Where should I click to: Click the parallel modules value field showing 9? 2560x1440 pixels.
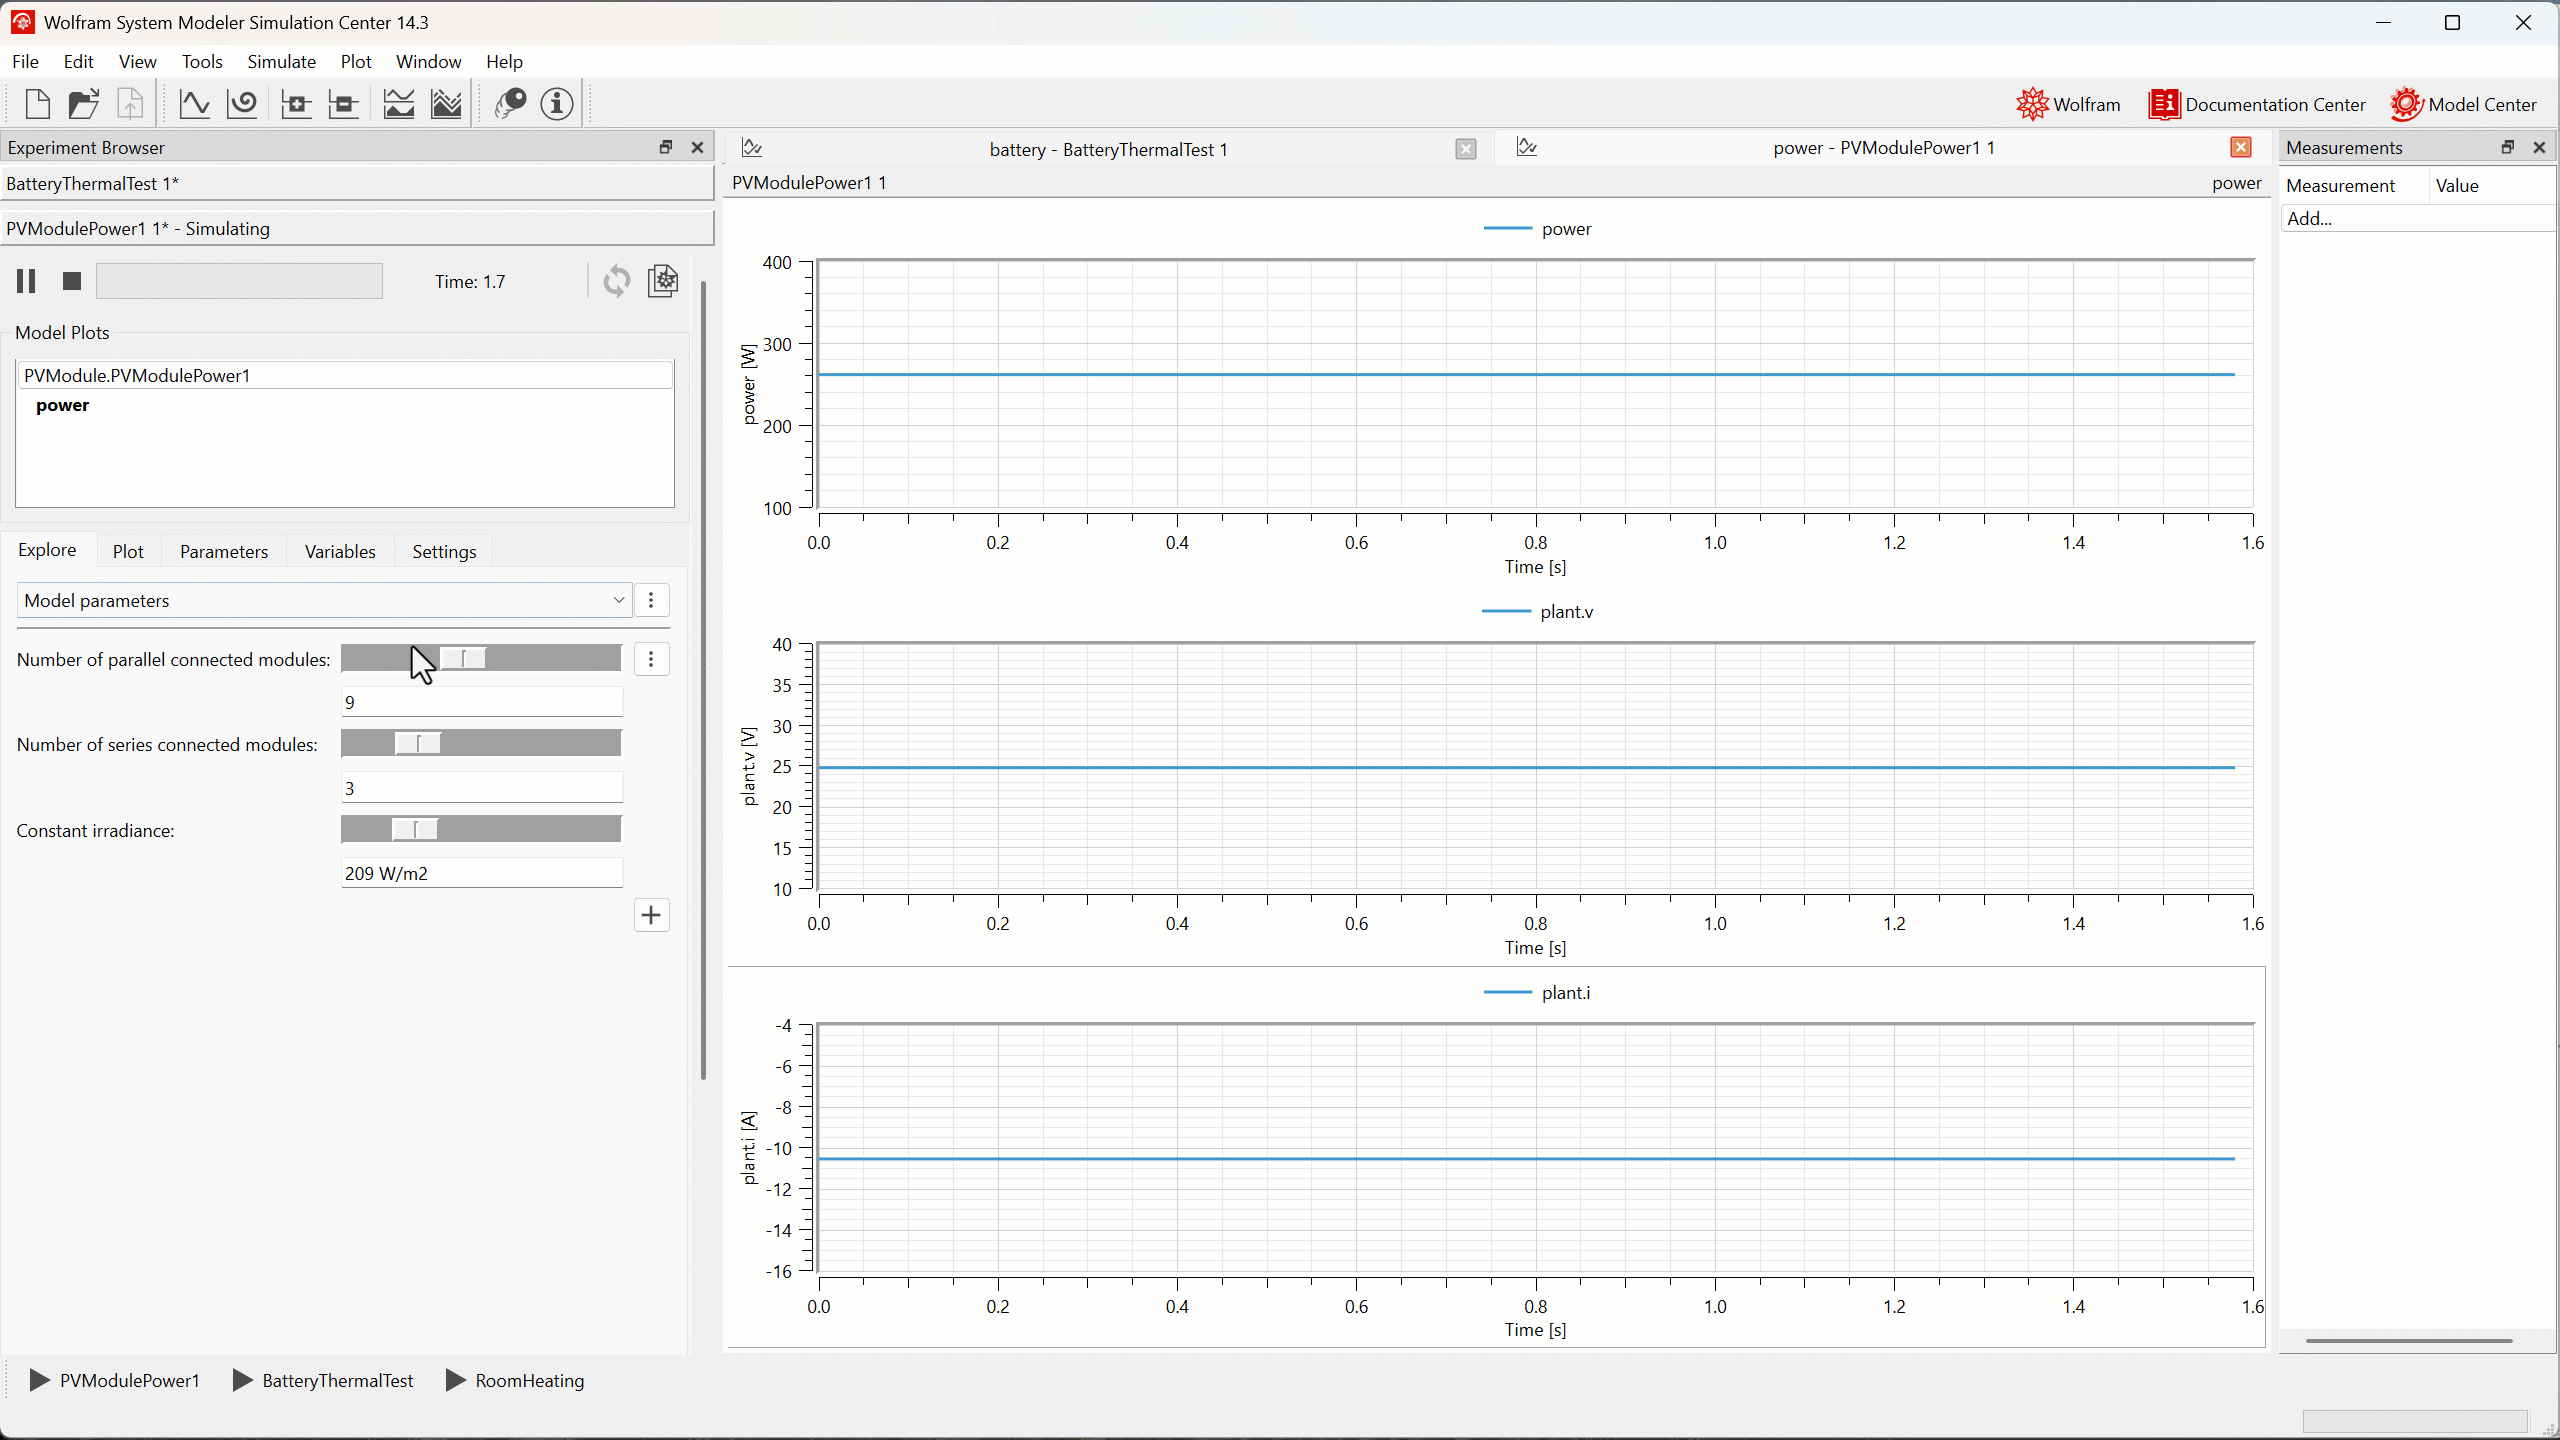click(482, 702)
